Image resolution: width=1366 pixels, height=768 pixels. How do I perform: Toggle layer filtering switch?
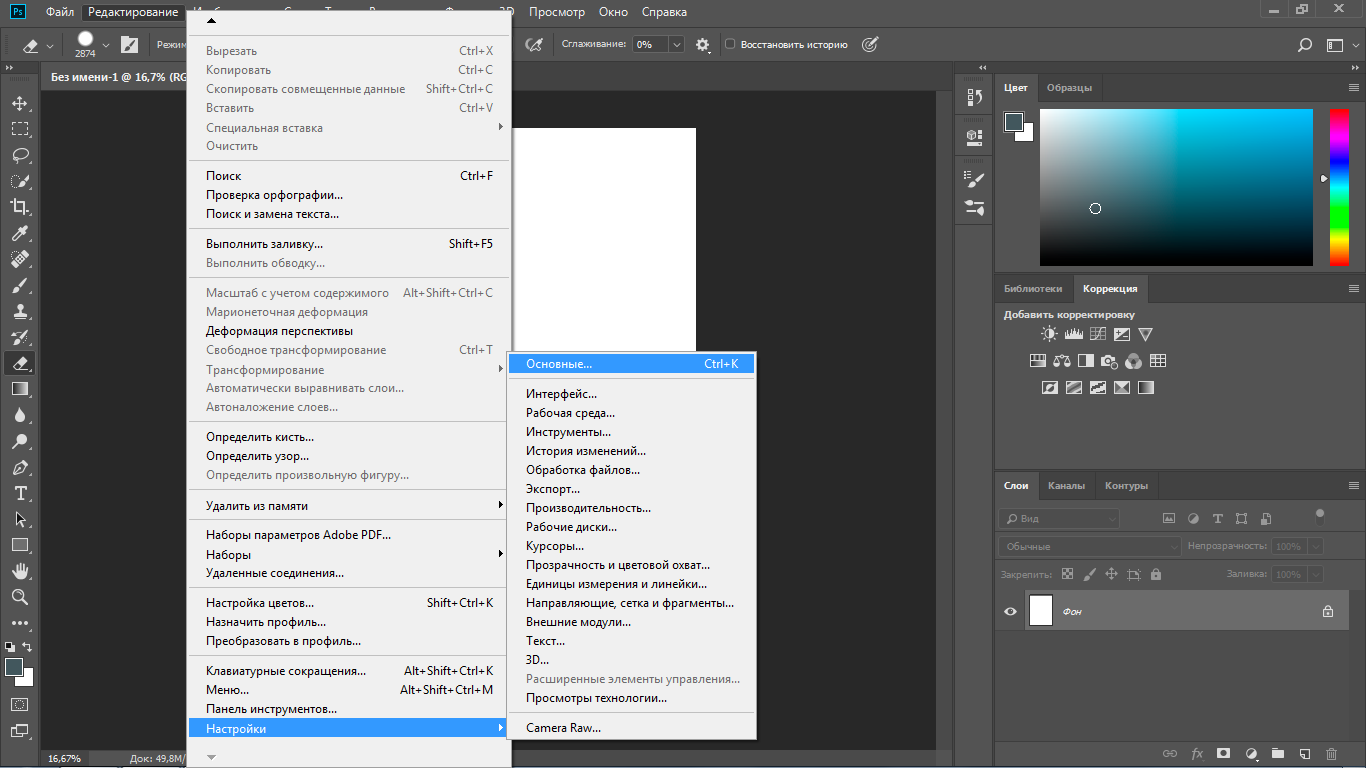click(1320, 517)
